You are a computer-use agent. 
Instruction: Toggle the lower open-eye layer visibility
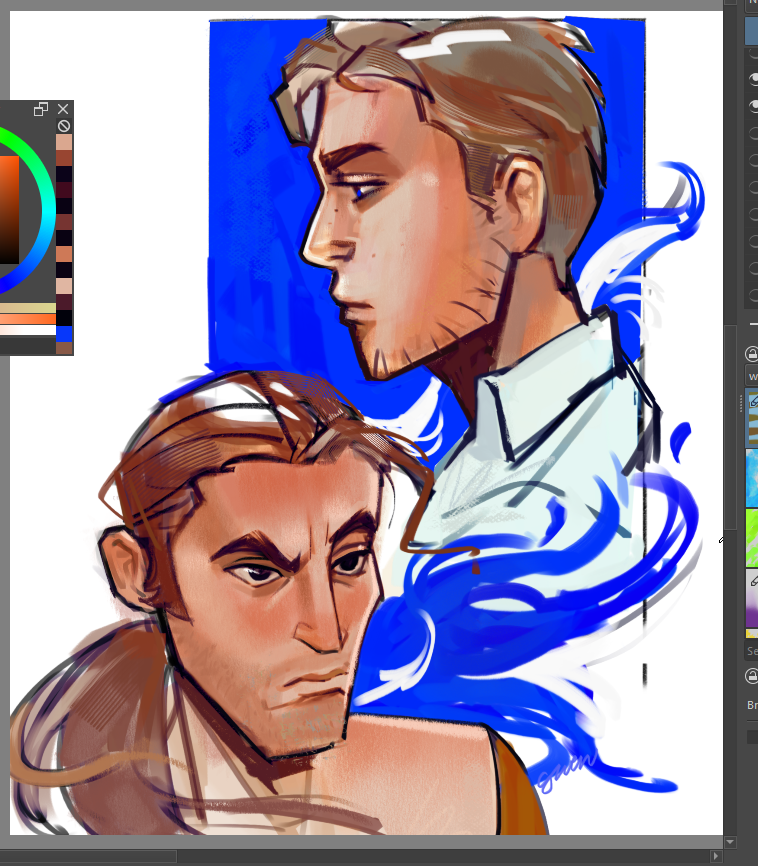pos(753,106)
